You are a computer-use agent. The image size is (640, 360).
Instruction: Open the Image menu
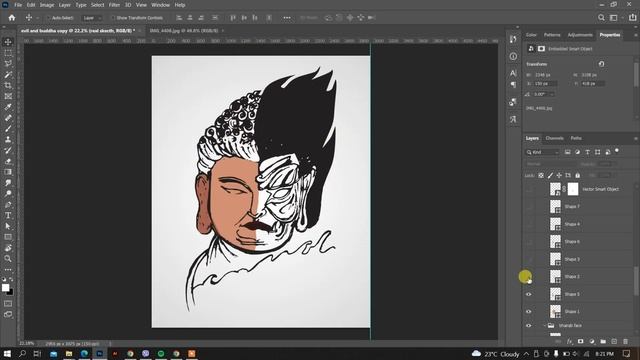(47, 5)
